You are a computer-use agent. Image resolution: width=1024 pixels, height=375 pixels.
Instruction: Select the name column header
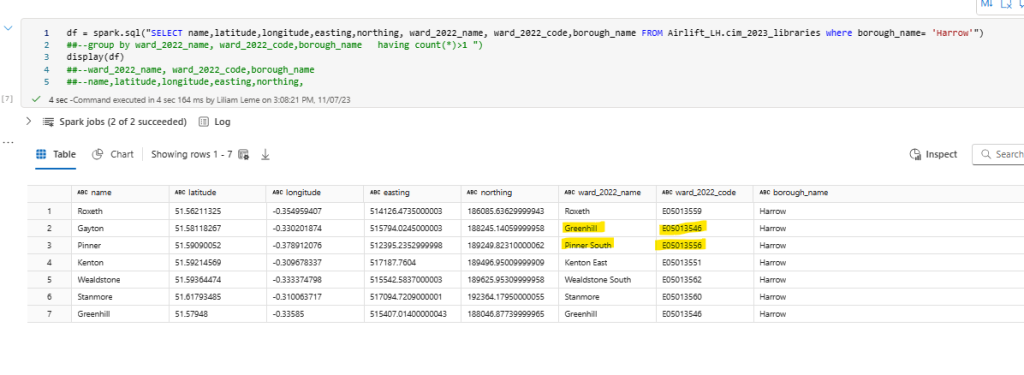click(x=120, y=193)
